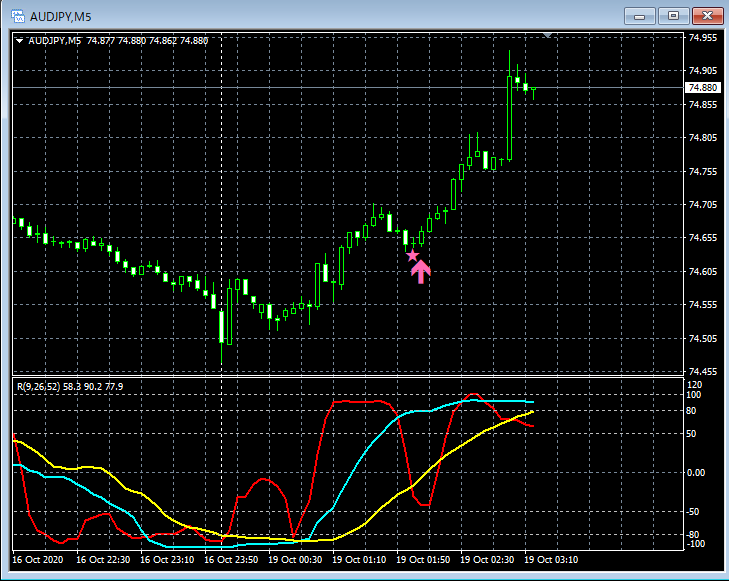Click price scale label 74.605
The image size is (729, 581).
[x=702, y=271]
